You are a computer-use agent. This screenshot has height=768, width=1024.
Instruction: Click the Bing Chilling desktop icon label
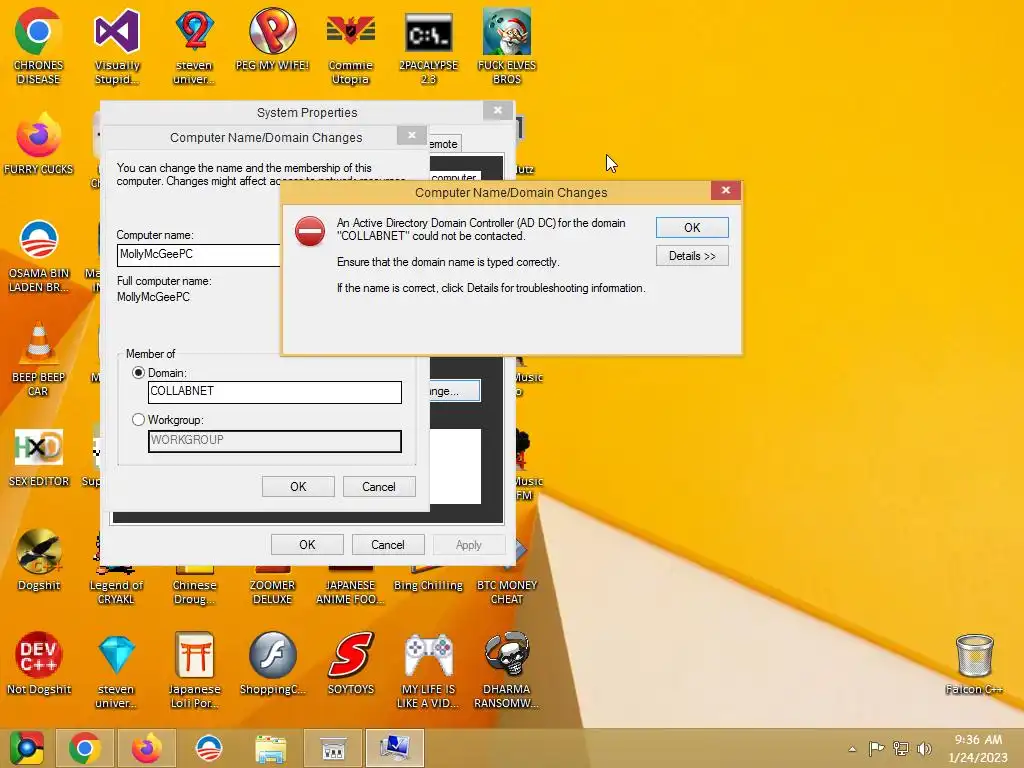pos(428,585)
